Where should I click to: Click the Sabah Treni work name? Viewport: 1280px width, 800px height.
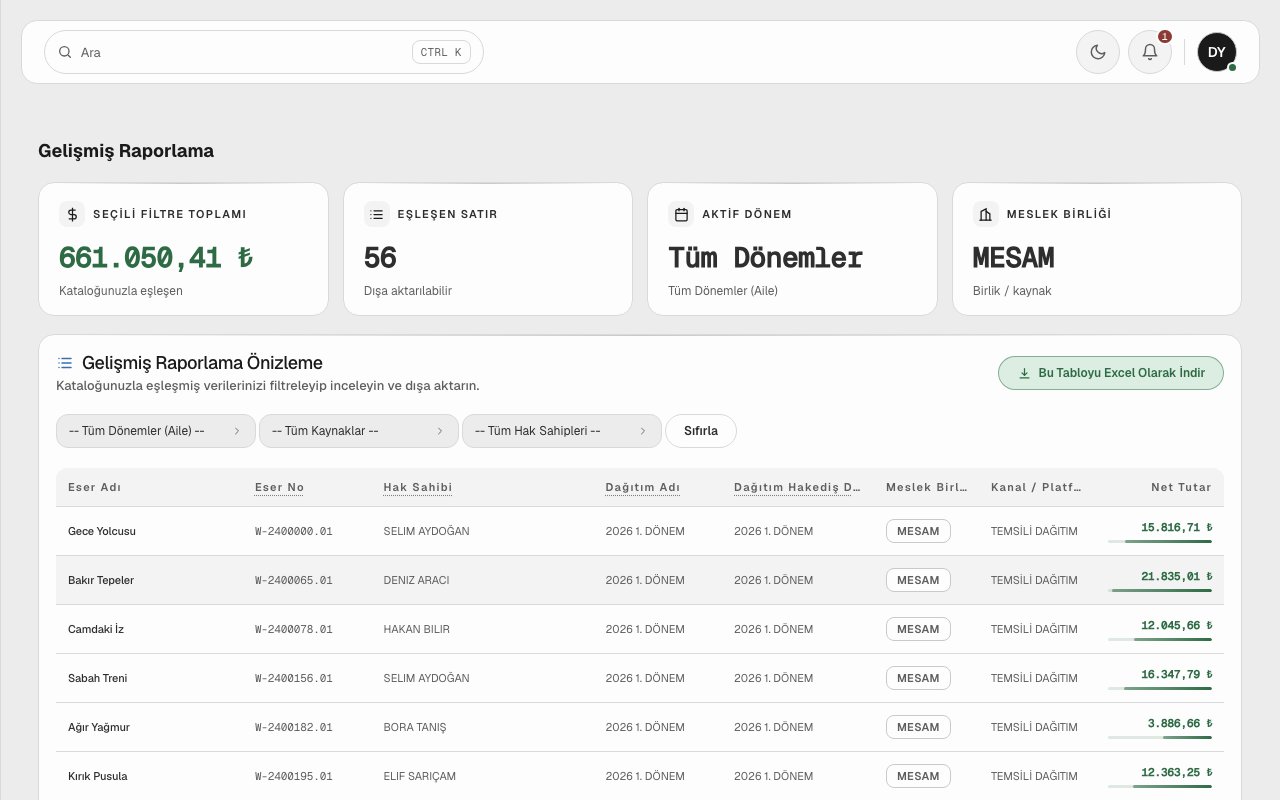[98, 678]
